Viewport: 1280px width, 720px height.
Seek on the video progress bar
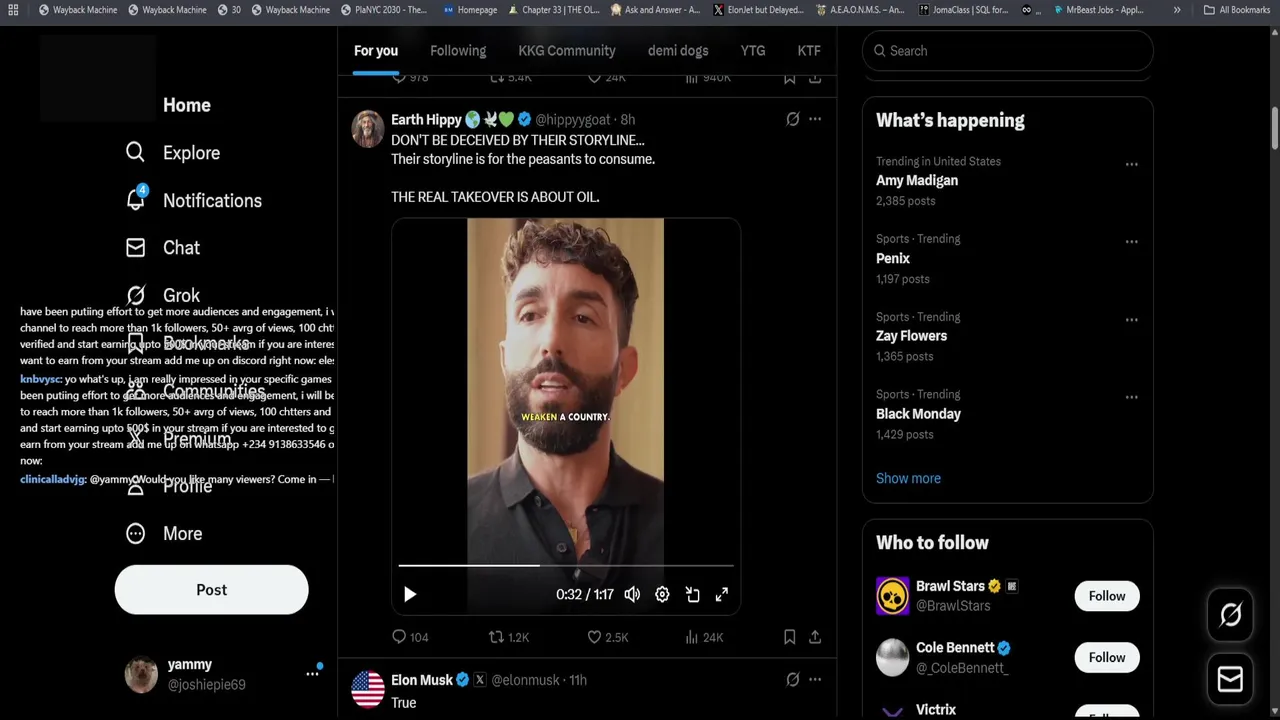point(566,566)
